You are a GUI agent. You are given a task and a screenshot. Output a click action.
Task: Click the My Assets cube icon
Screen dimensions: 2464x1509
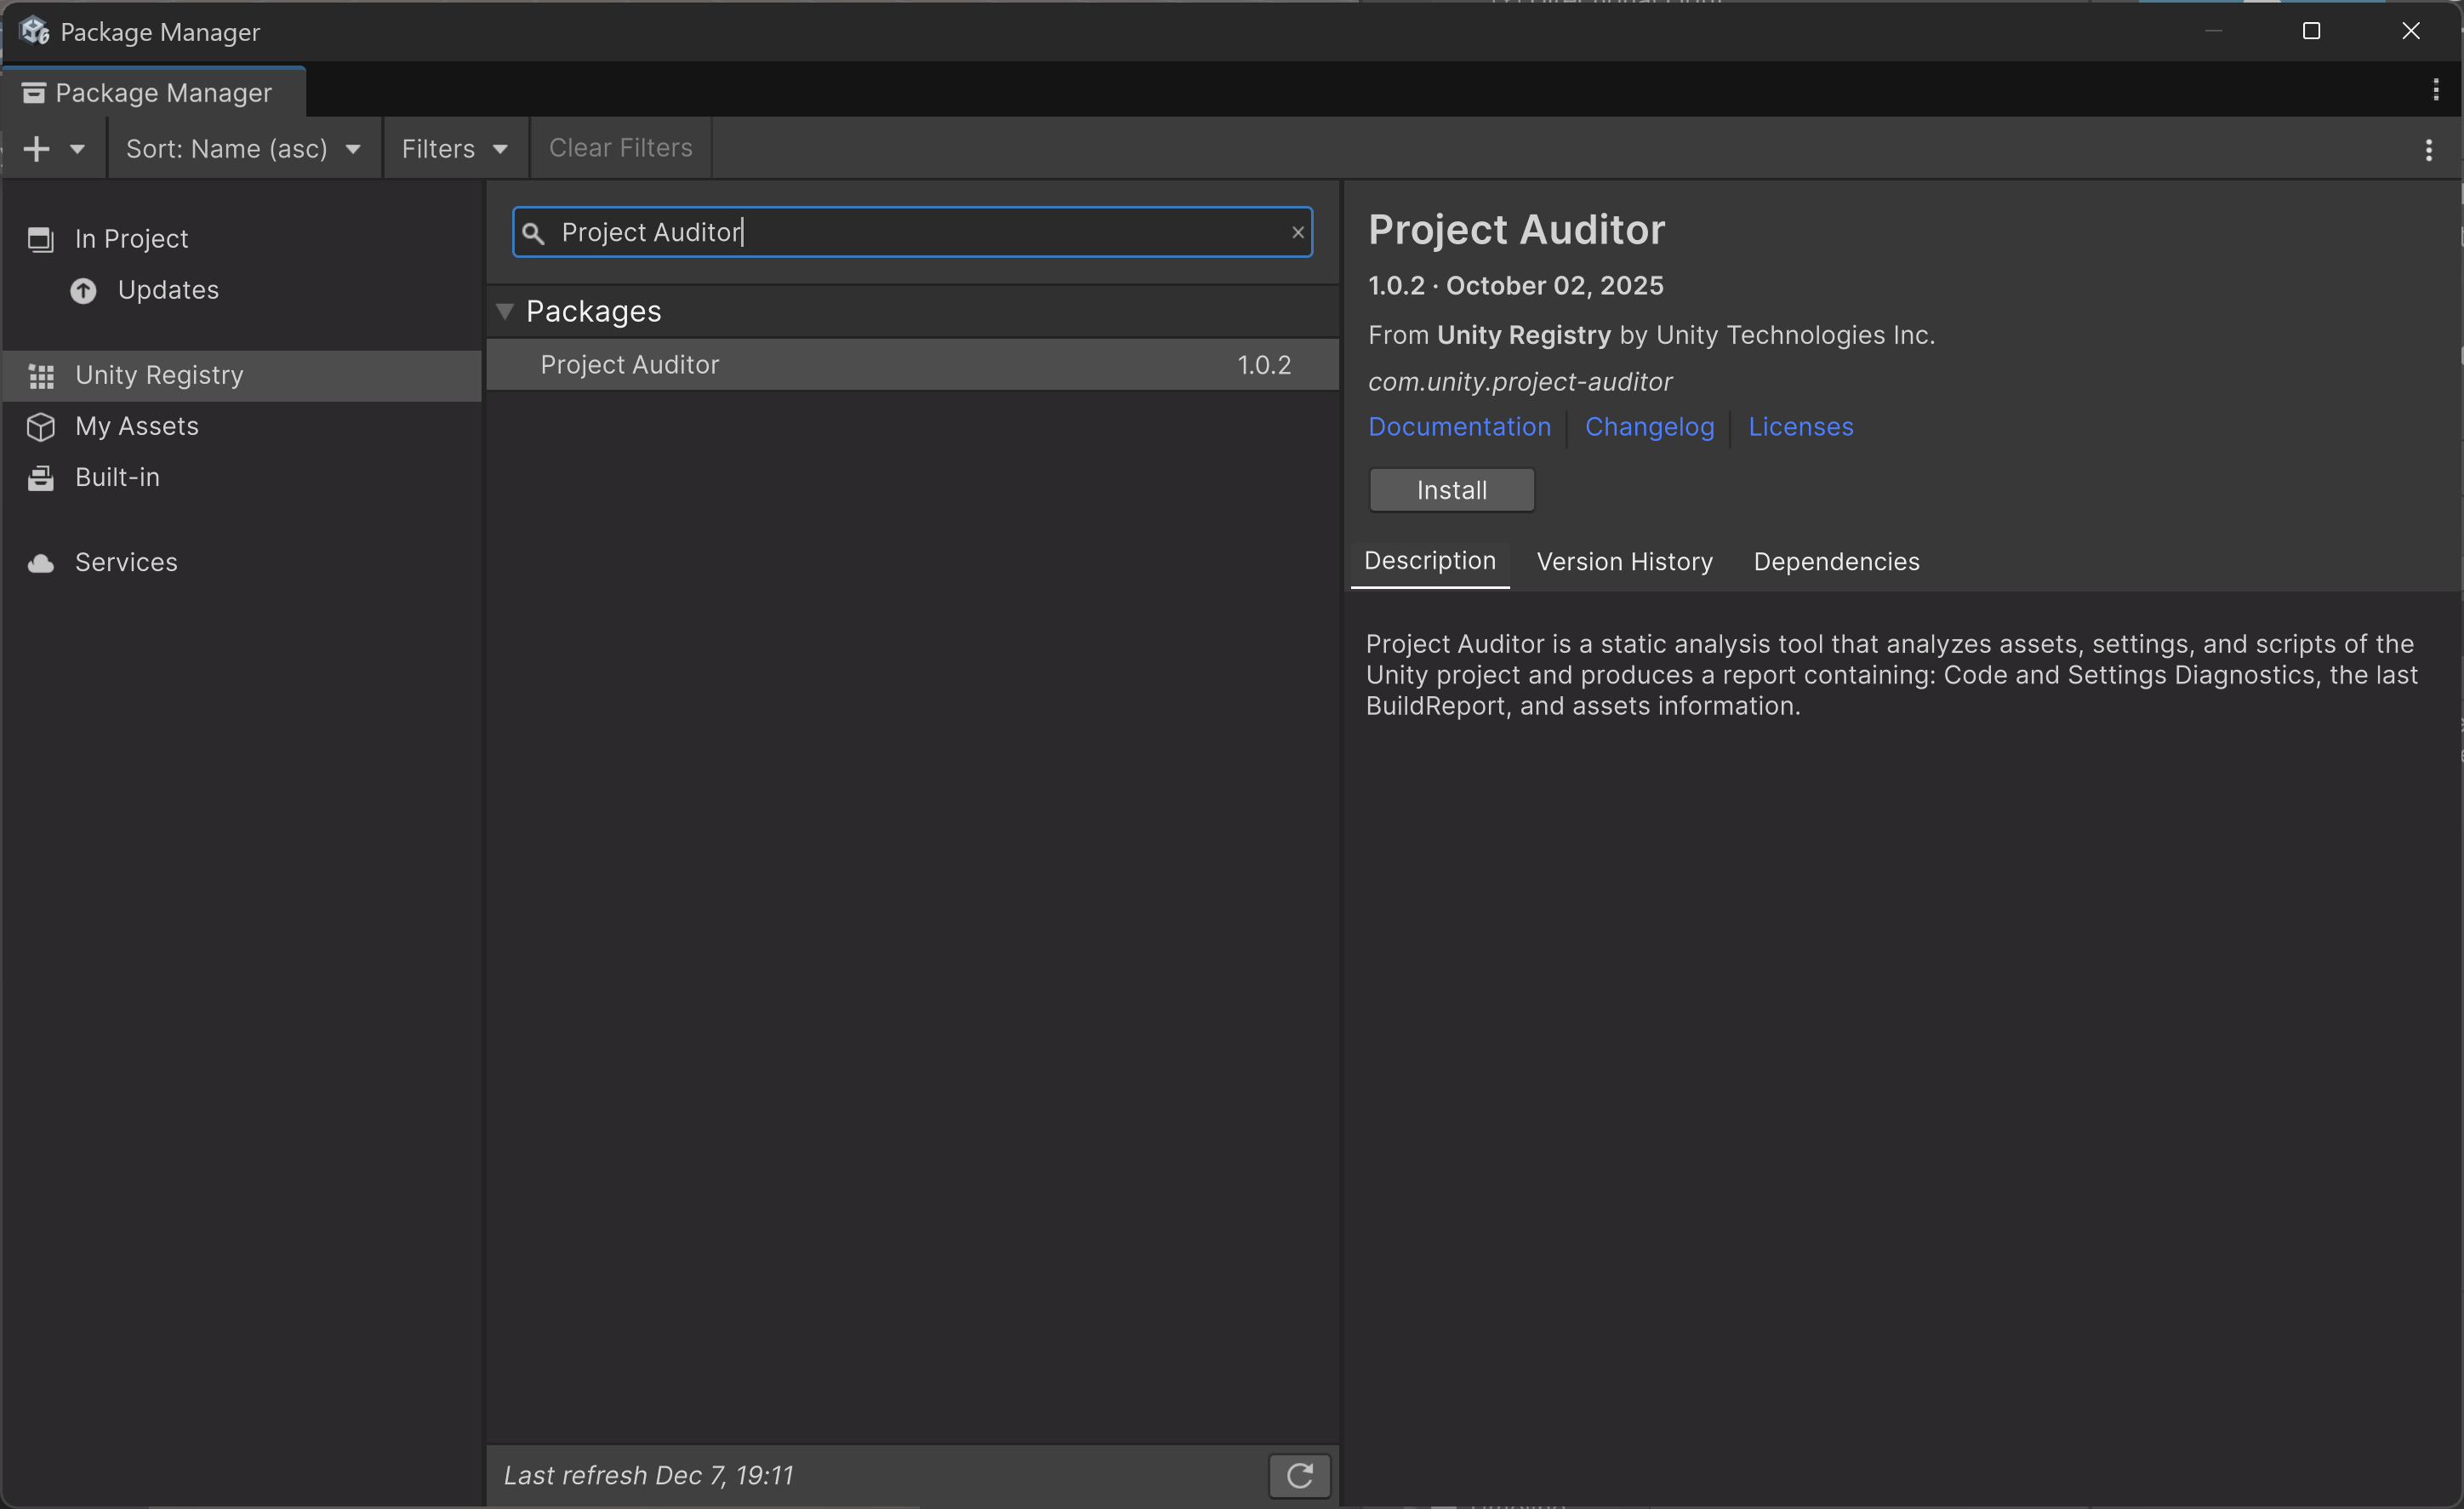click(x=41, y=427)
